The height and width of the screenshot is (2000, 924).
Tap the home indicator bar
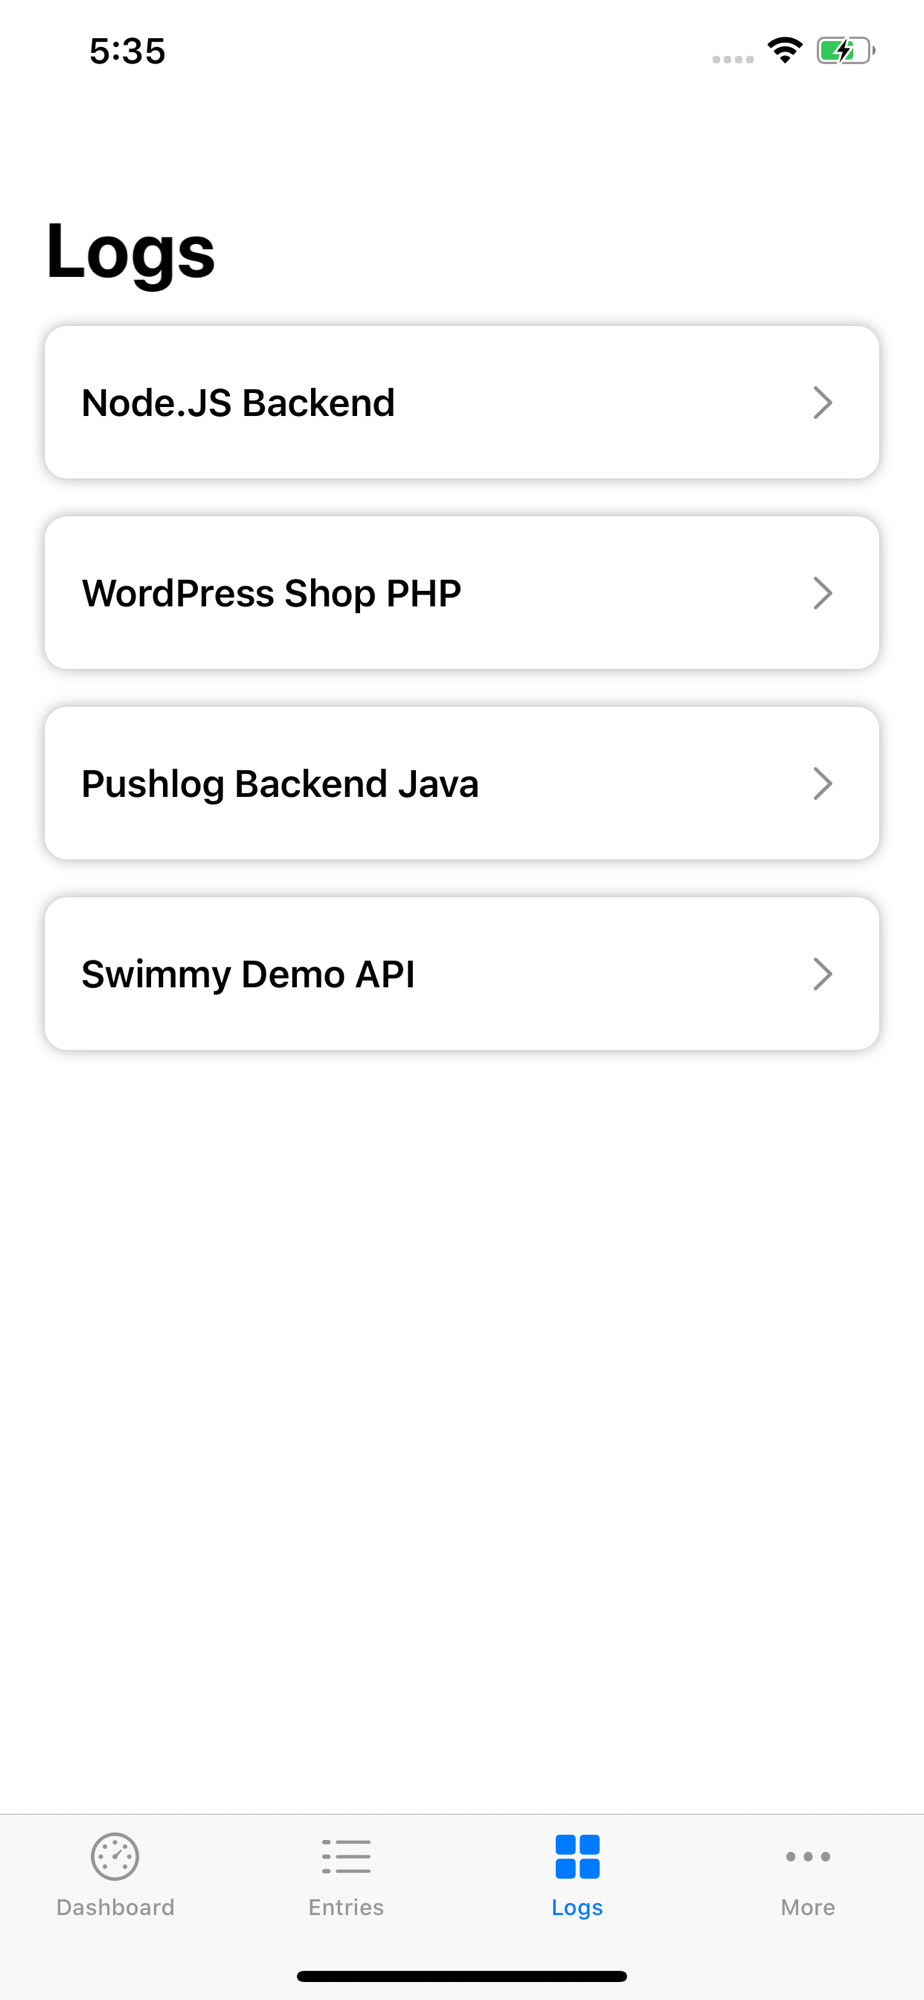[462, 1976]
